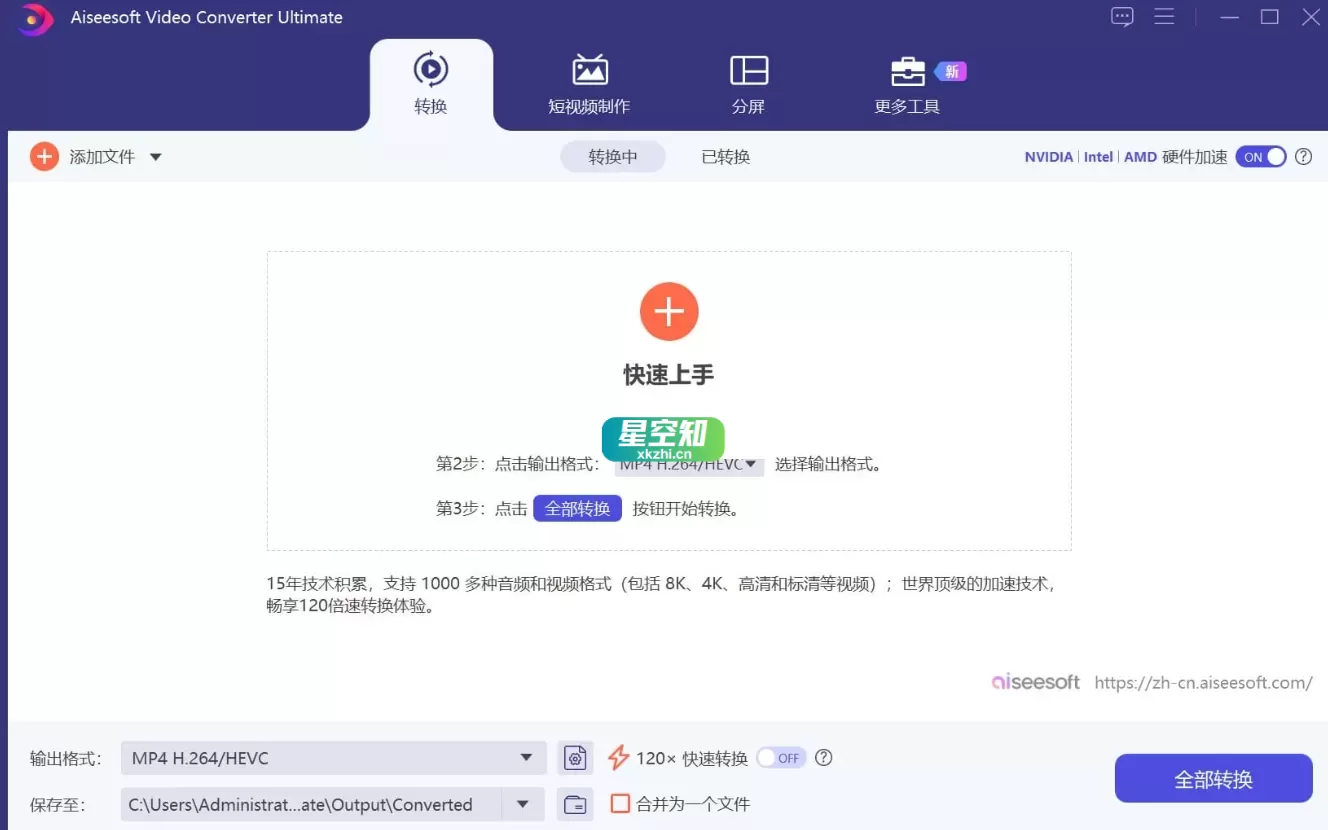Click the red Add Files plus icon
Screen dimensions: 1328x830
pyautogui.click(x=43, y=156)
